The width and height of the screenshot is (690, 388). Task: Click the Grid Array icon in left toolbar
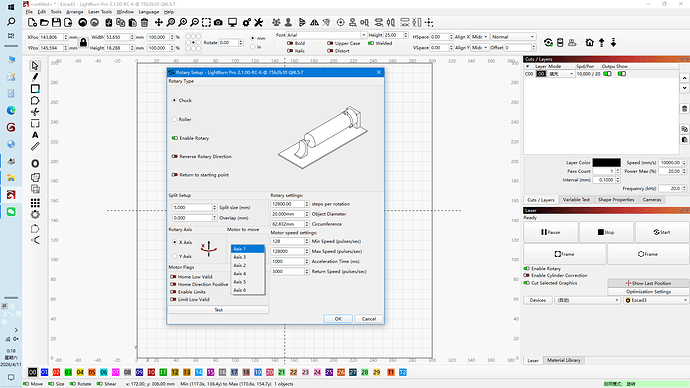35,203
